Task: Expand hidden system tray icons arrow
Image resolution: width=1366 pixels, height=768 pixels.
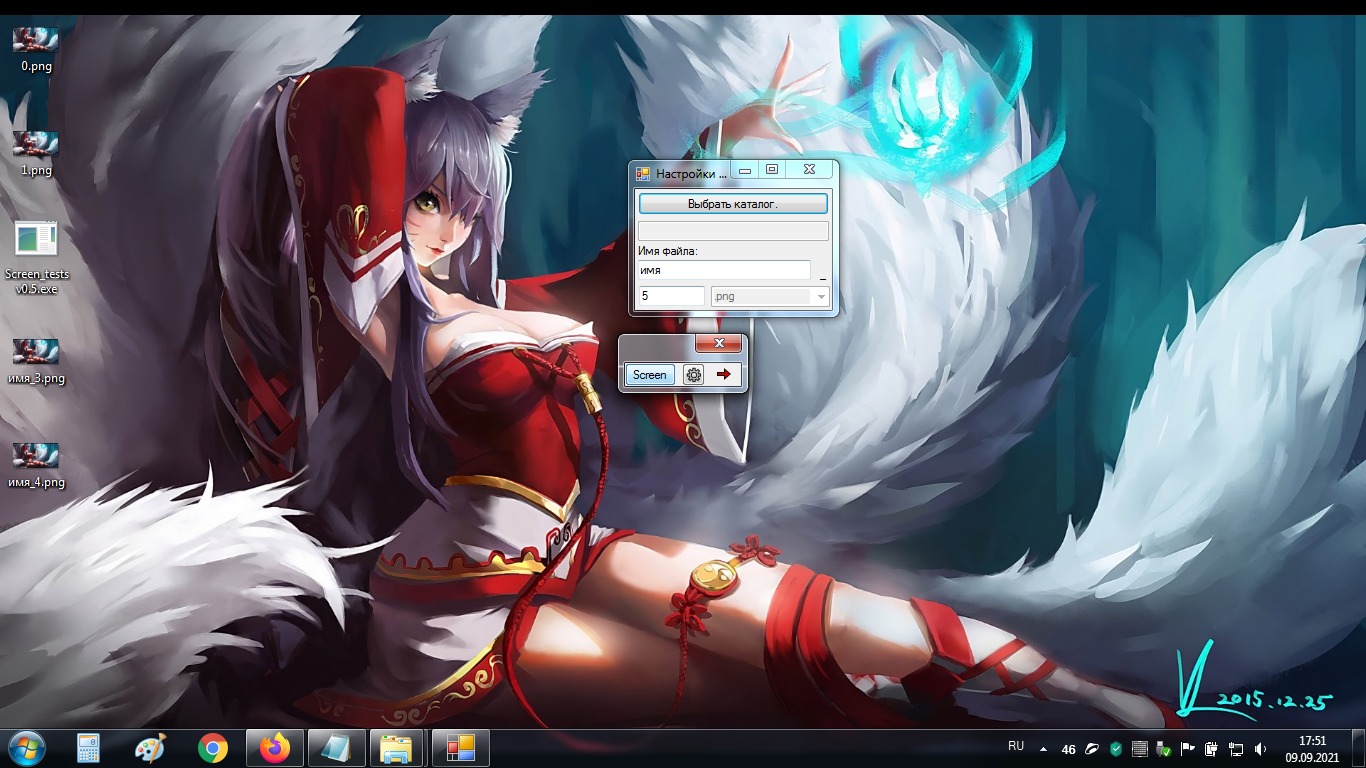Action: coord(1044,749)
